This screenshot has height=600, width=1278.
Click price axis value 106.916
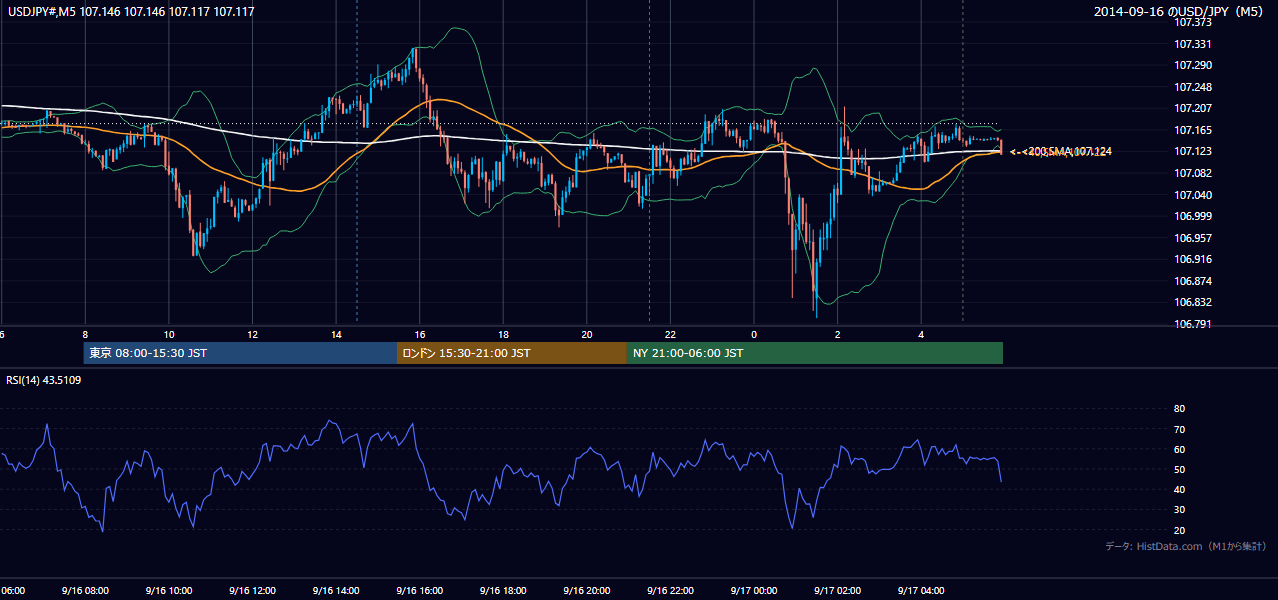(x=1193, y=259)
